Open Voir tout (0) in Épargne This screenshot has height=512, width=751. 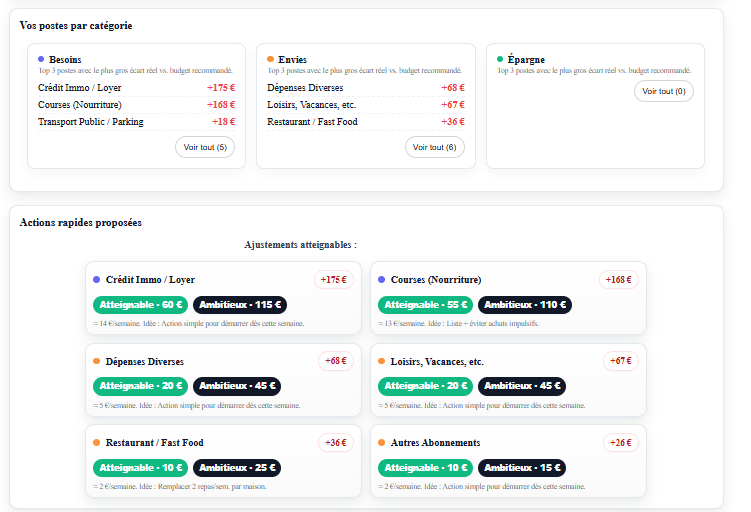[x=664, y=91]
